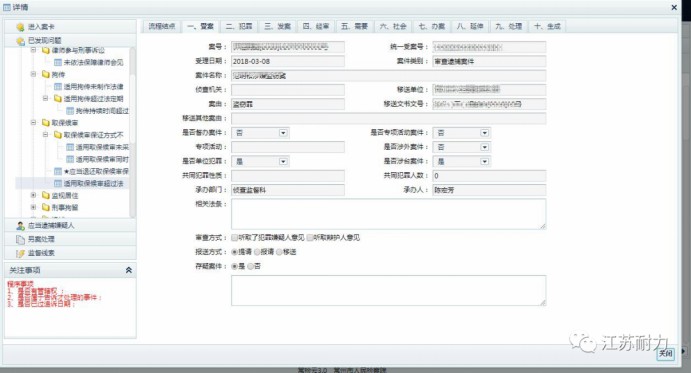Select 报请 radio option for 报送方式
Image resolution: width=691 pixels, height=373 pixels.
click(x=257, y=252)
